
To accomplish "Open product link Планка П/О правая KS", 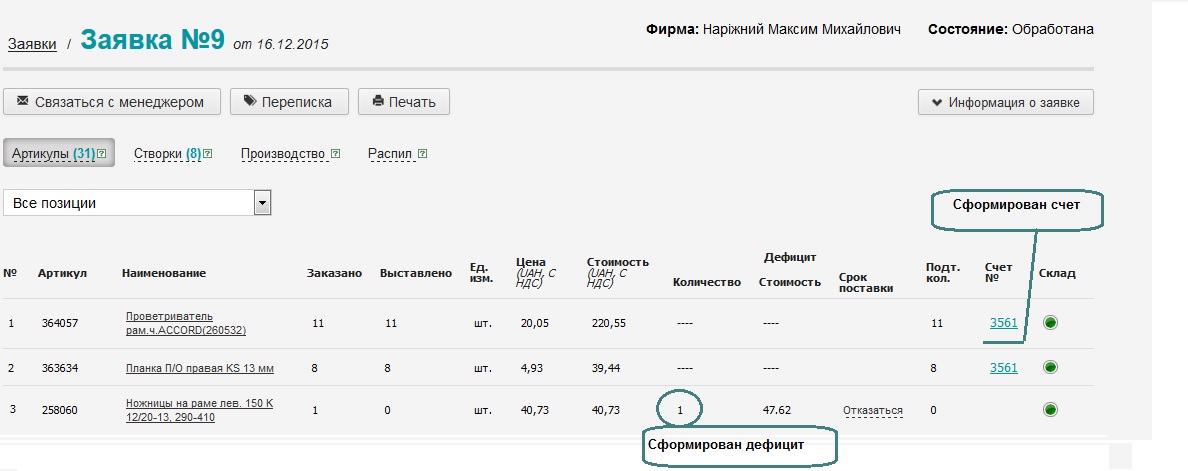I will [199, 369].
